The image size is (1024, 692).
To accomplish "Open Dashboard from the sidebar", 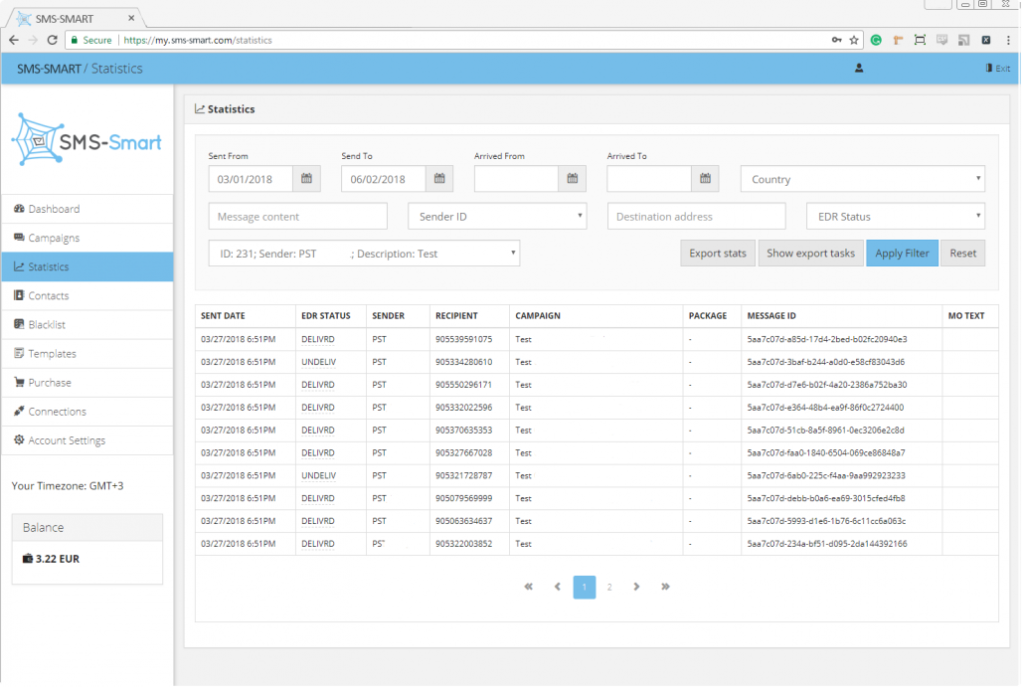I will (x=88, y=209).
